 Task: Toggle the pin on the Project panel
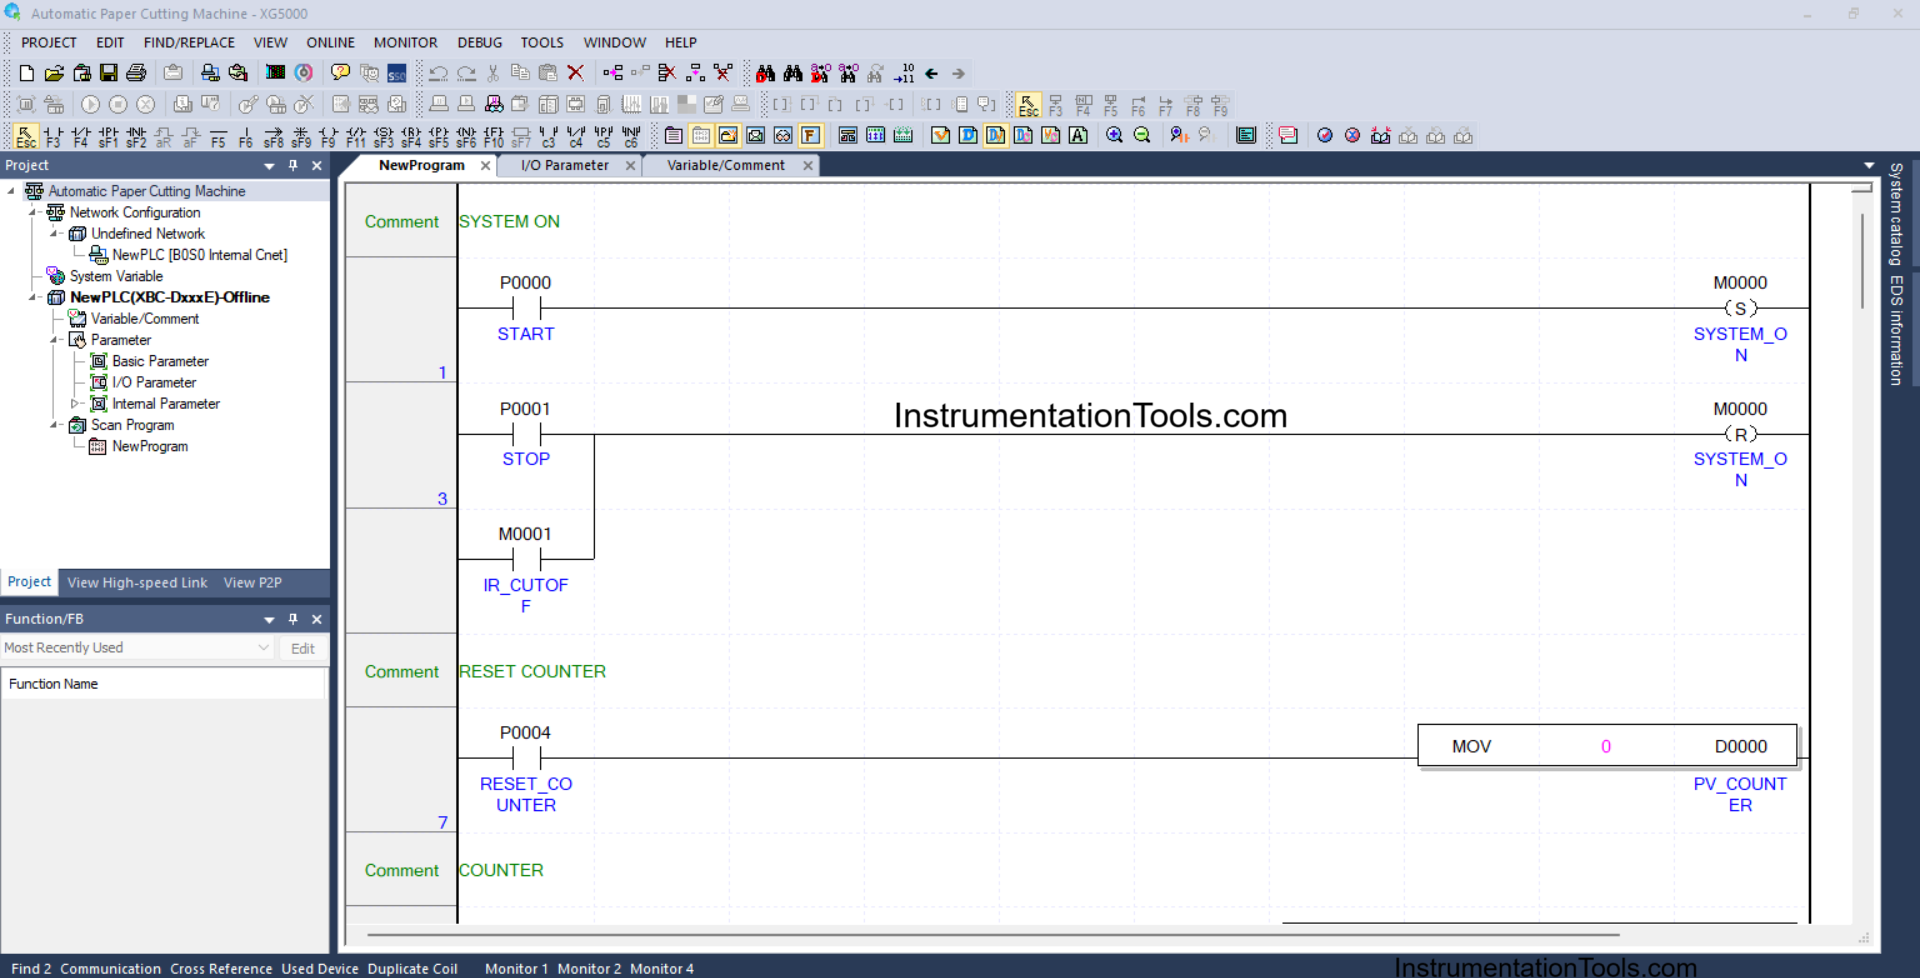tap(293, 165)
